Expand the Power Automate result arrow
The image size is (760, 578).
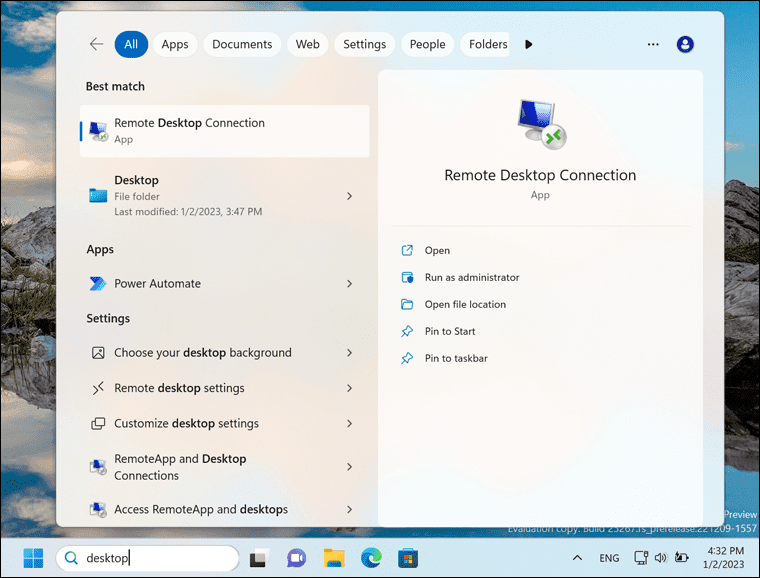[x=349, y=284]
